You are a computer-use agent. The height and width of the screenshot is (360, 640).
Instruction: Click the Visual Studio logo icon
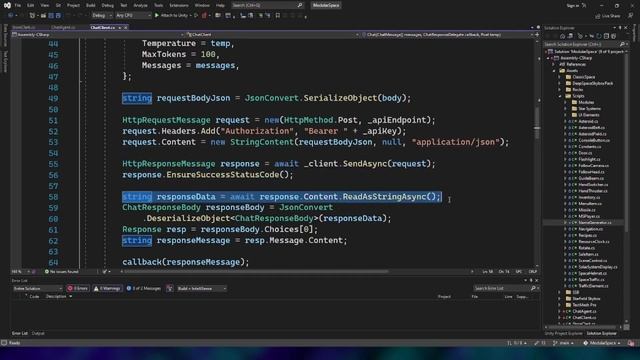click(7, 5)
